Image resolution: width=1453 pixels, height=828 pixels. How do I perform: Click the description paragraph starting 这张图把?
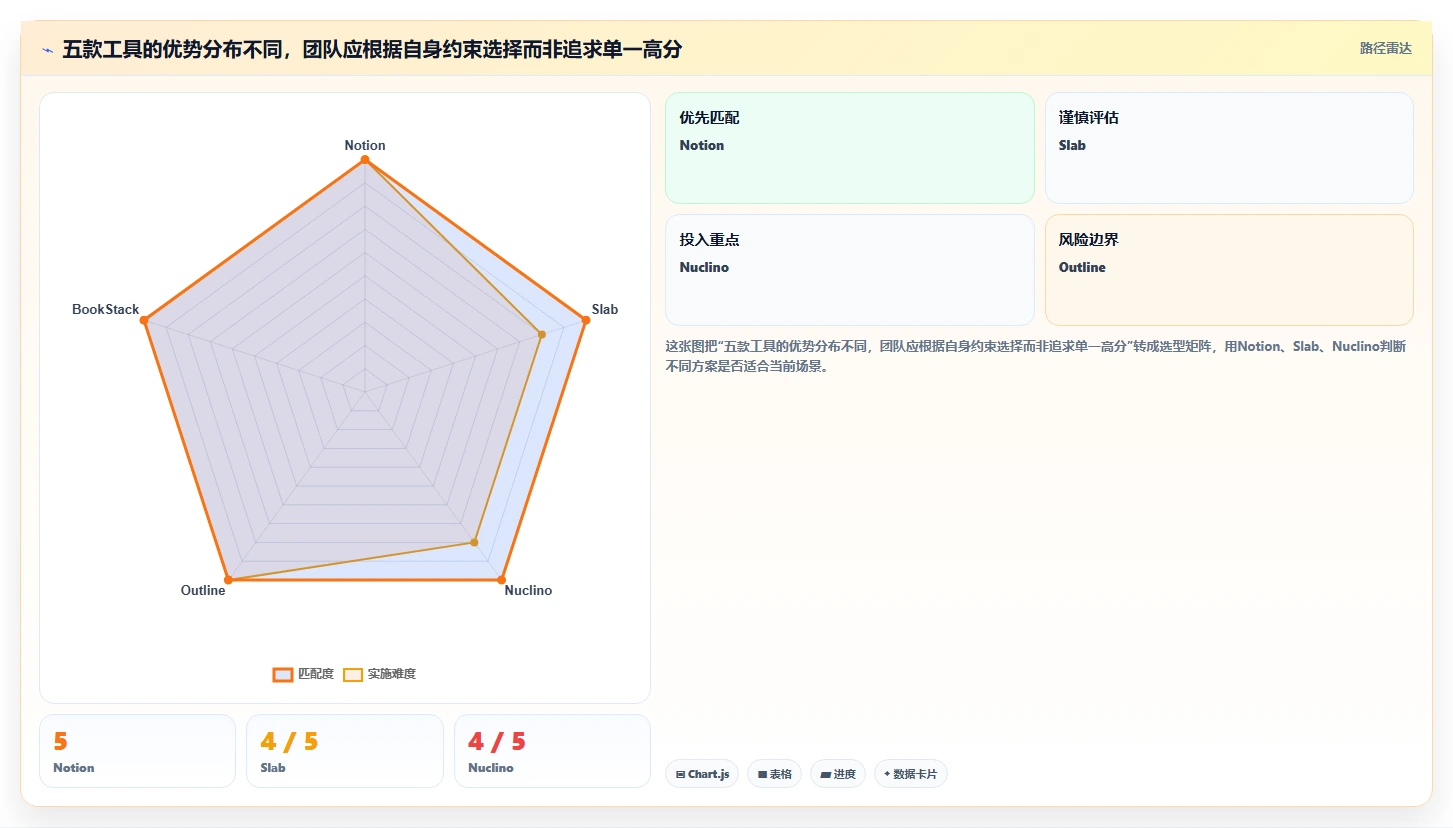coord(1036,356)
